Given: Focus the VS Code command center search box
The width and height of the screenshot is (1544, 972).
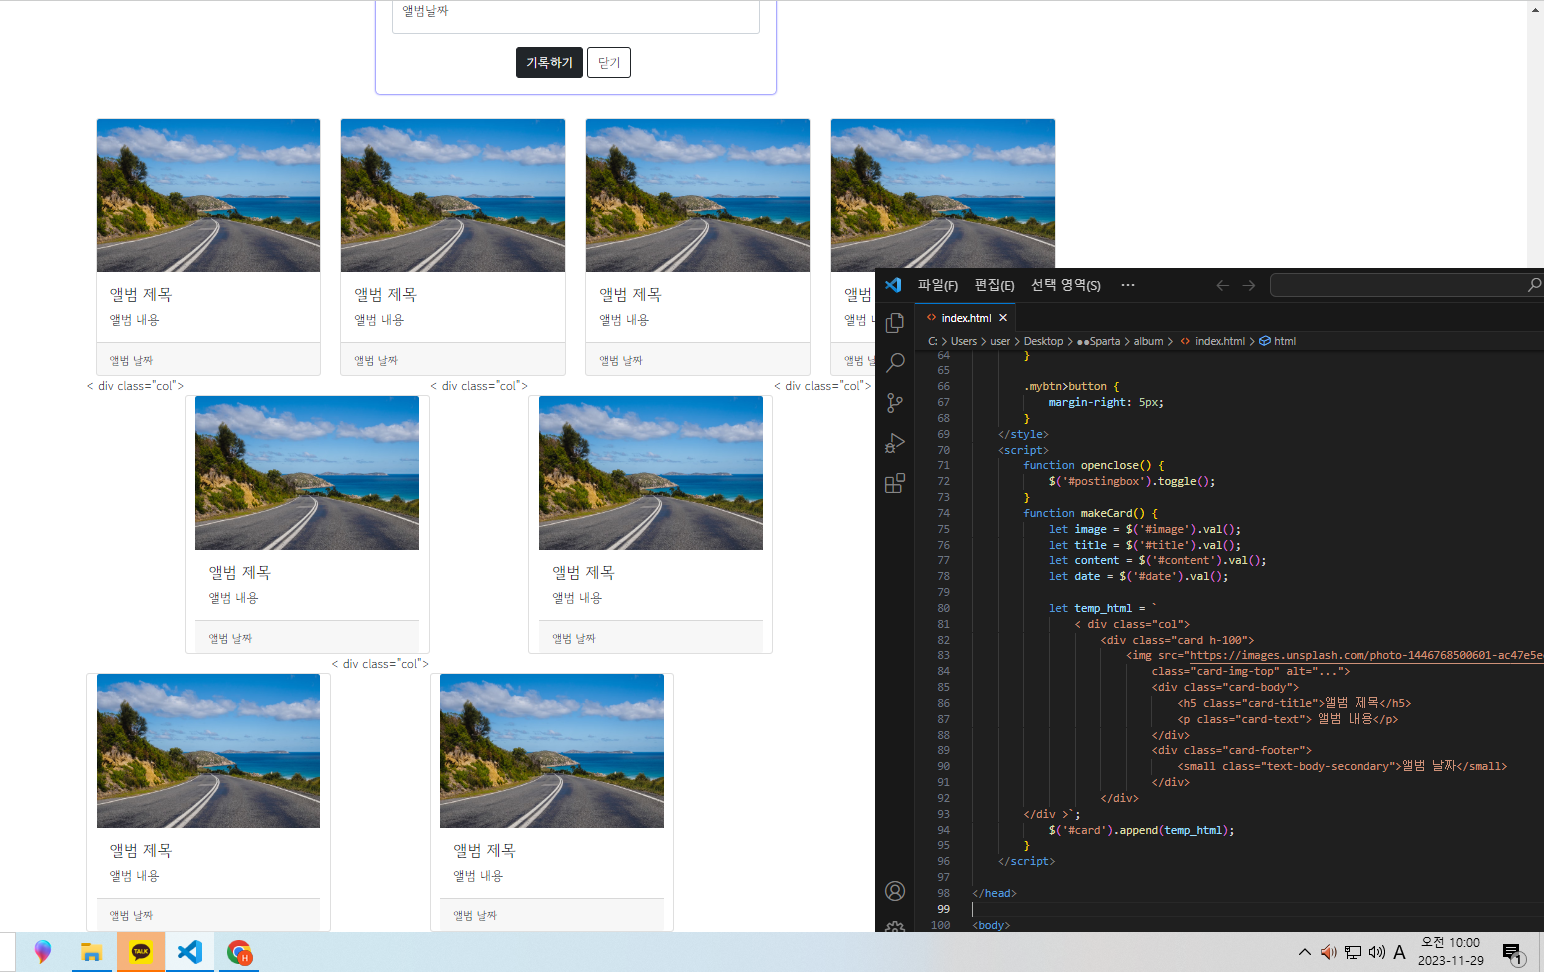Looking at the screenshot, I should point(1406,285).
